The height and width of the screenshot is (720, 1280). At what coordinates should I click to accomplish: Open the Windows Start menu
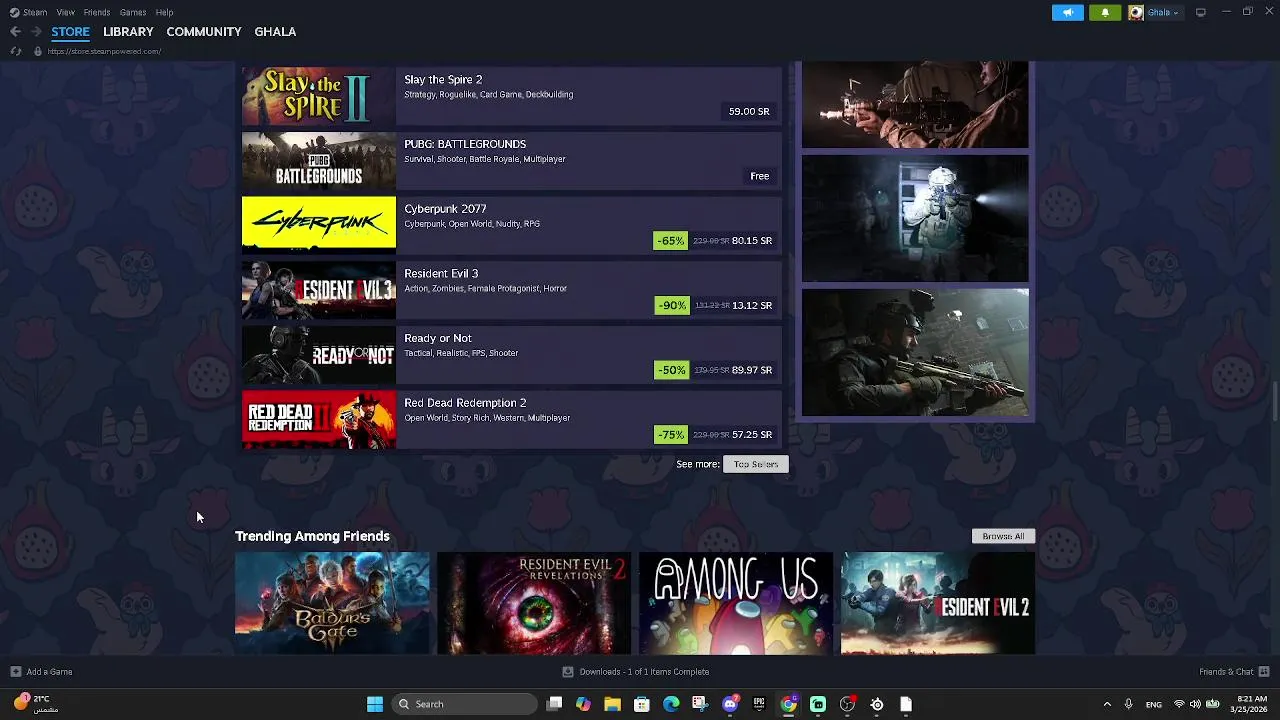(x=375, y=704)
